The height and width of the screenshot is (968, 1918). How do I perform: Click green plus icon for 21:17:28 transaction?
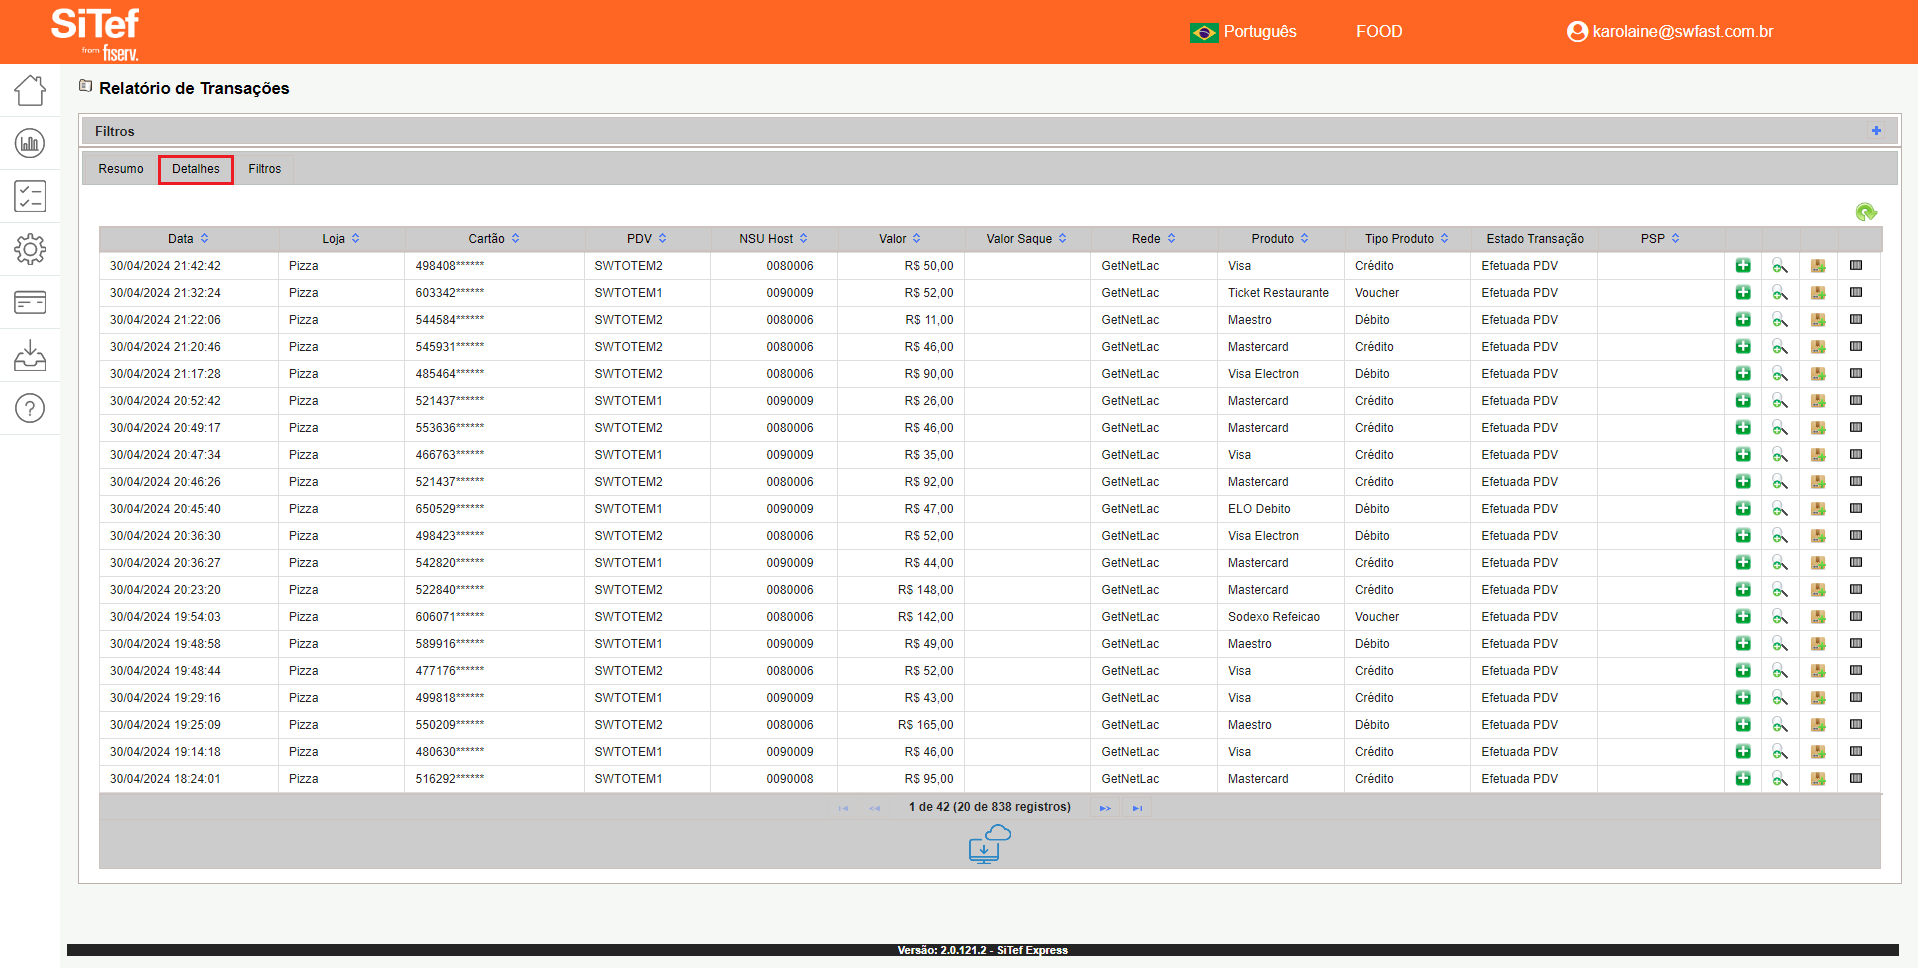pyautogui.click(x=1743, y=374)
